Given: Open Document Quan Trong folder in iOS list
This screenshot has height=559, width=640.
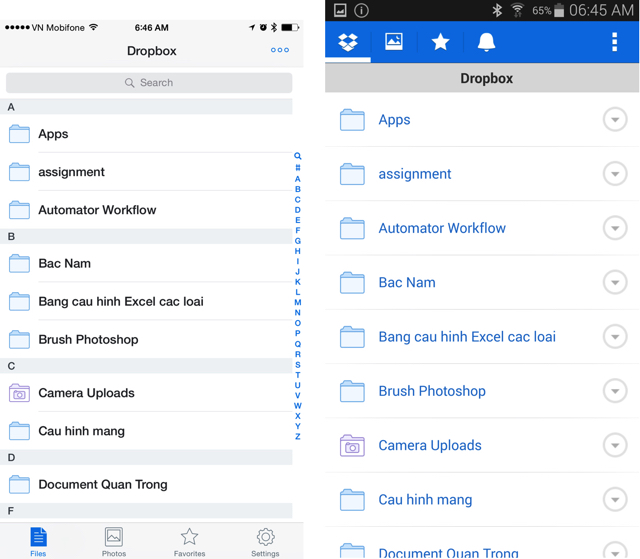Looking at the screenshot, I should (146, 484).
